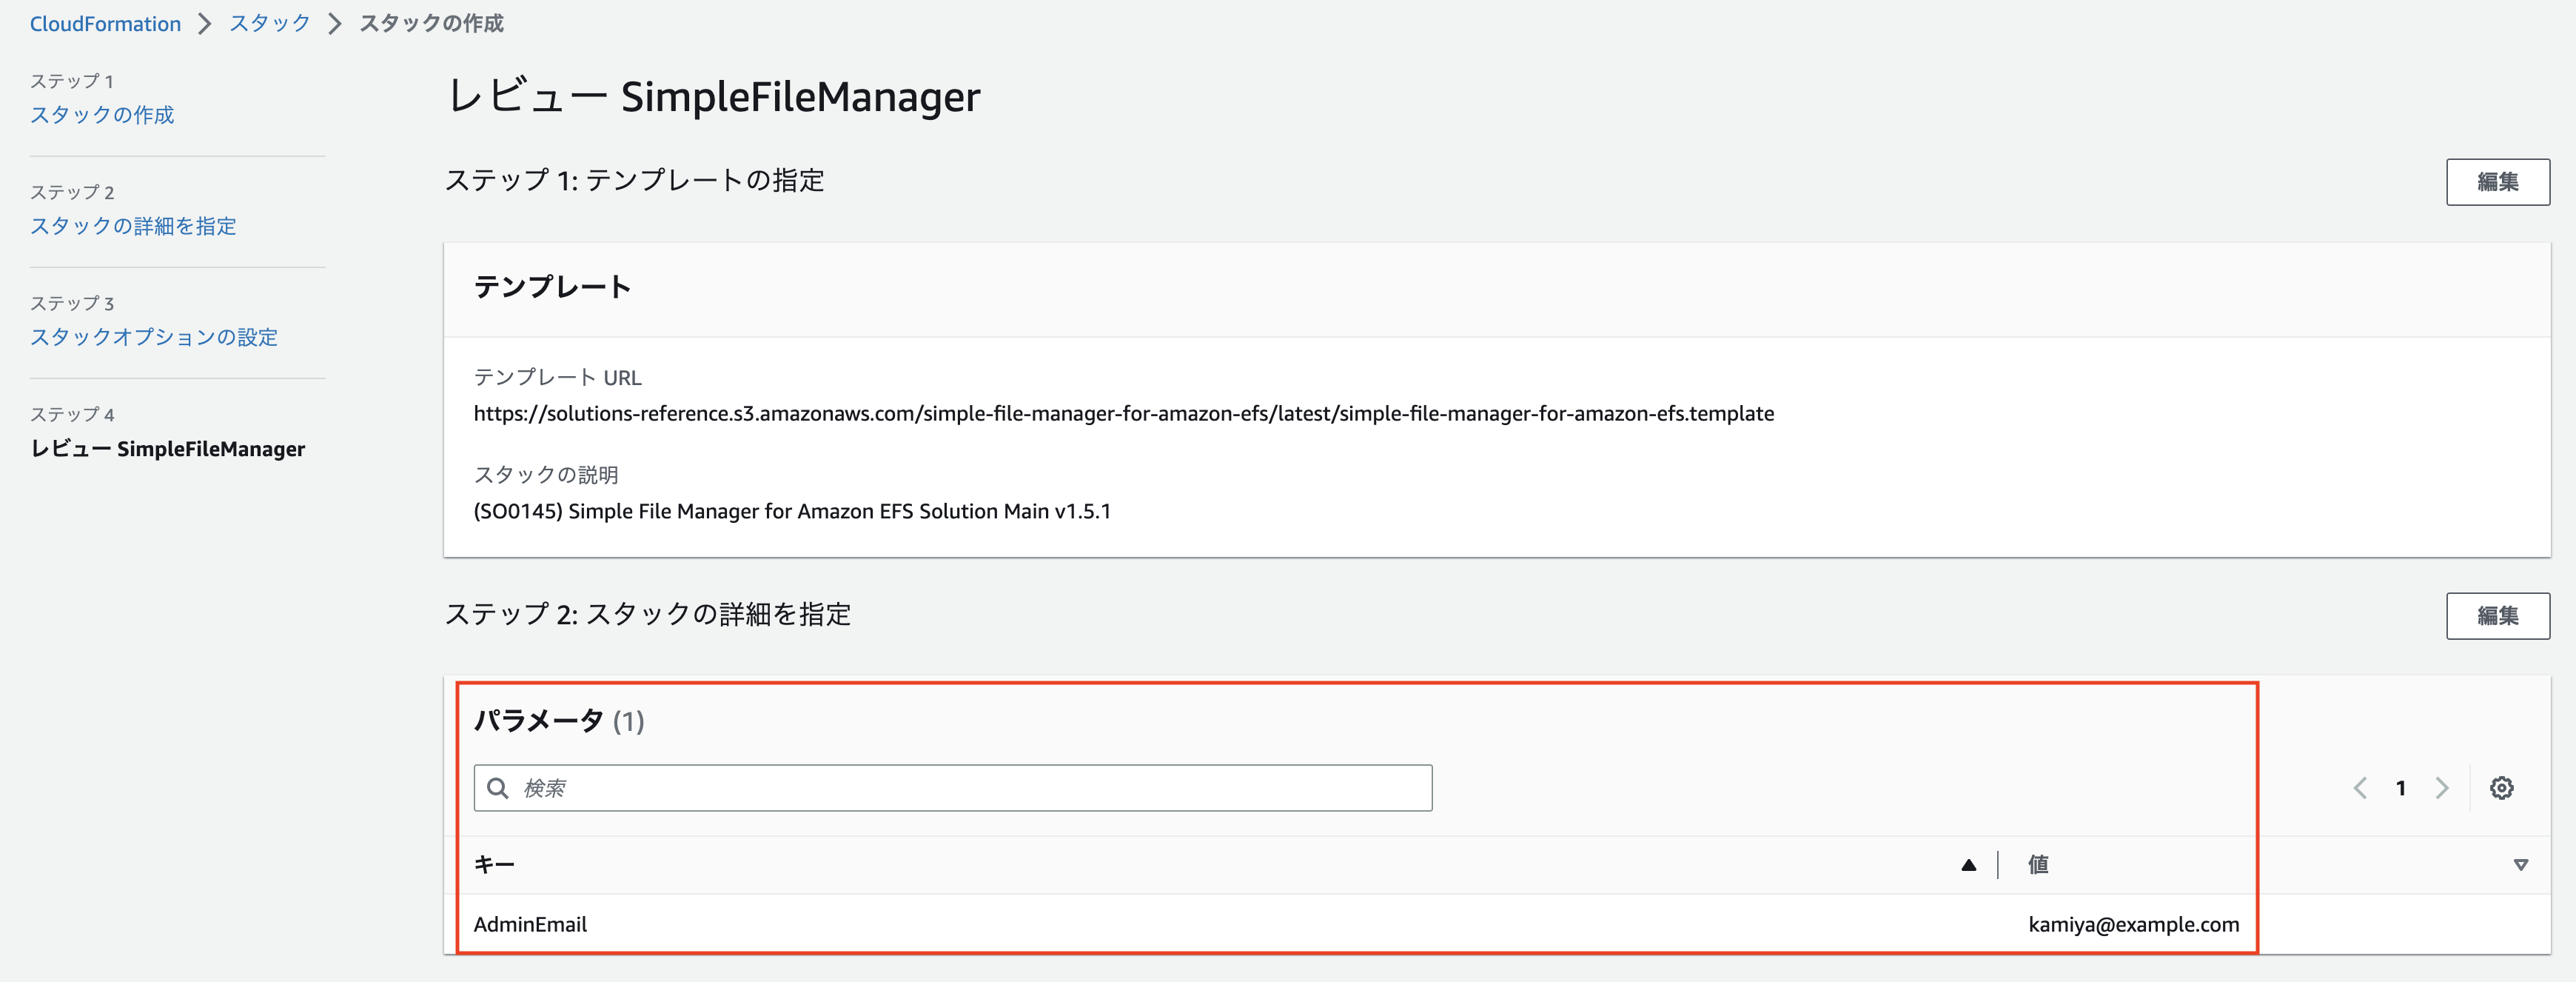Select page number 1 in pagination
The image size is (2576, 982).
pyautogui.click(x=2400, y=788)
